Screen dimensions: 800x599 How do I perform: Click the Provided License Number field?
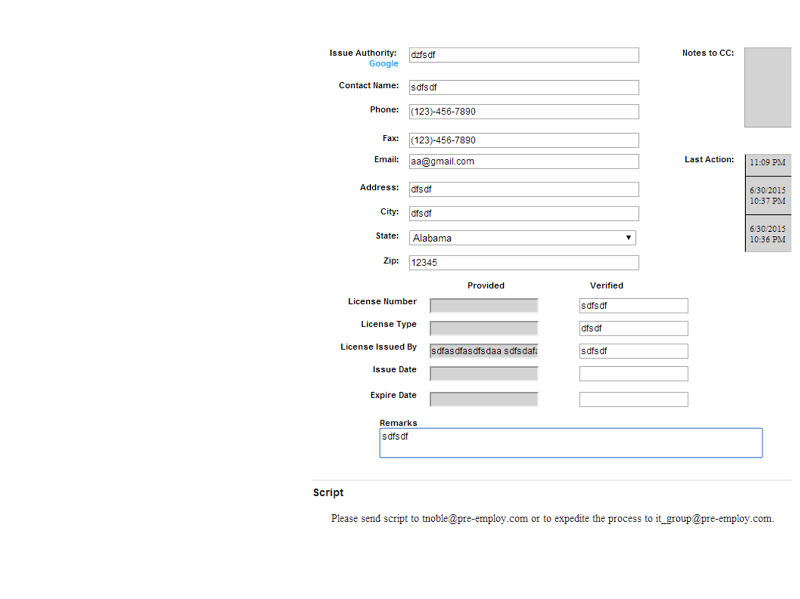point(484,306)
